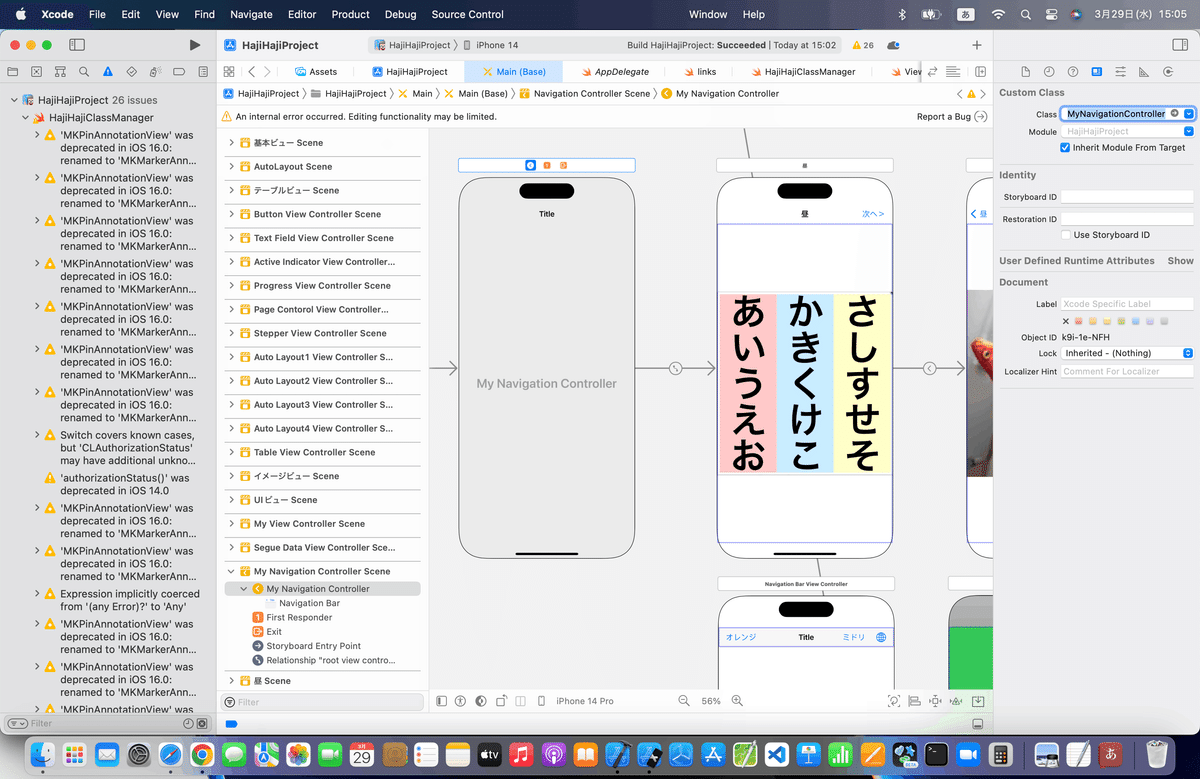Select the Issue navigator warning icon

[x=109, y=72]
